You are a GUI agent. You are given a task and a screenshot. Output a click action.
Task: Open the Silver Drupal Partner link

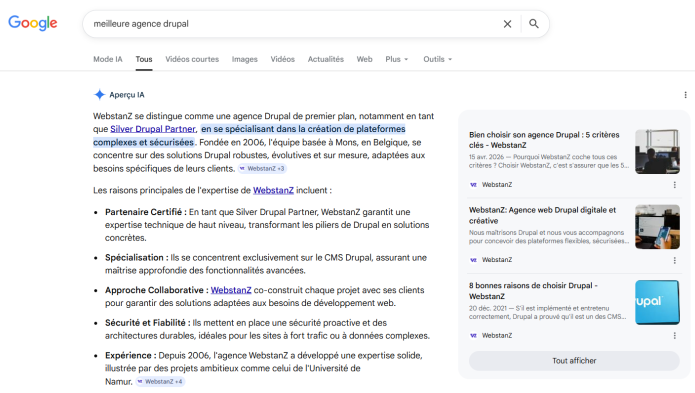pos(153,129)
